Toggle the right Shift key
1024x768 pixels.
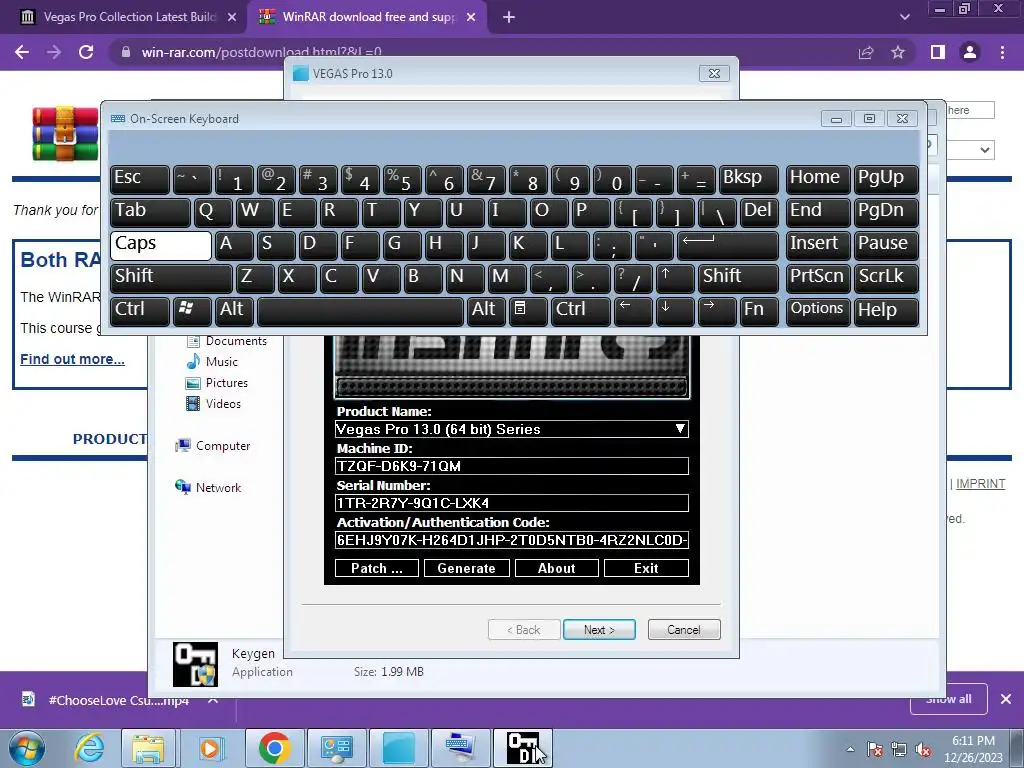tap(738, 278)
